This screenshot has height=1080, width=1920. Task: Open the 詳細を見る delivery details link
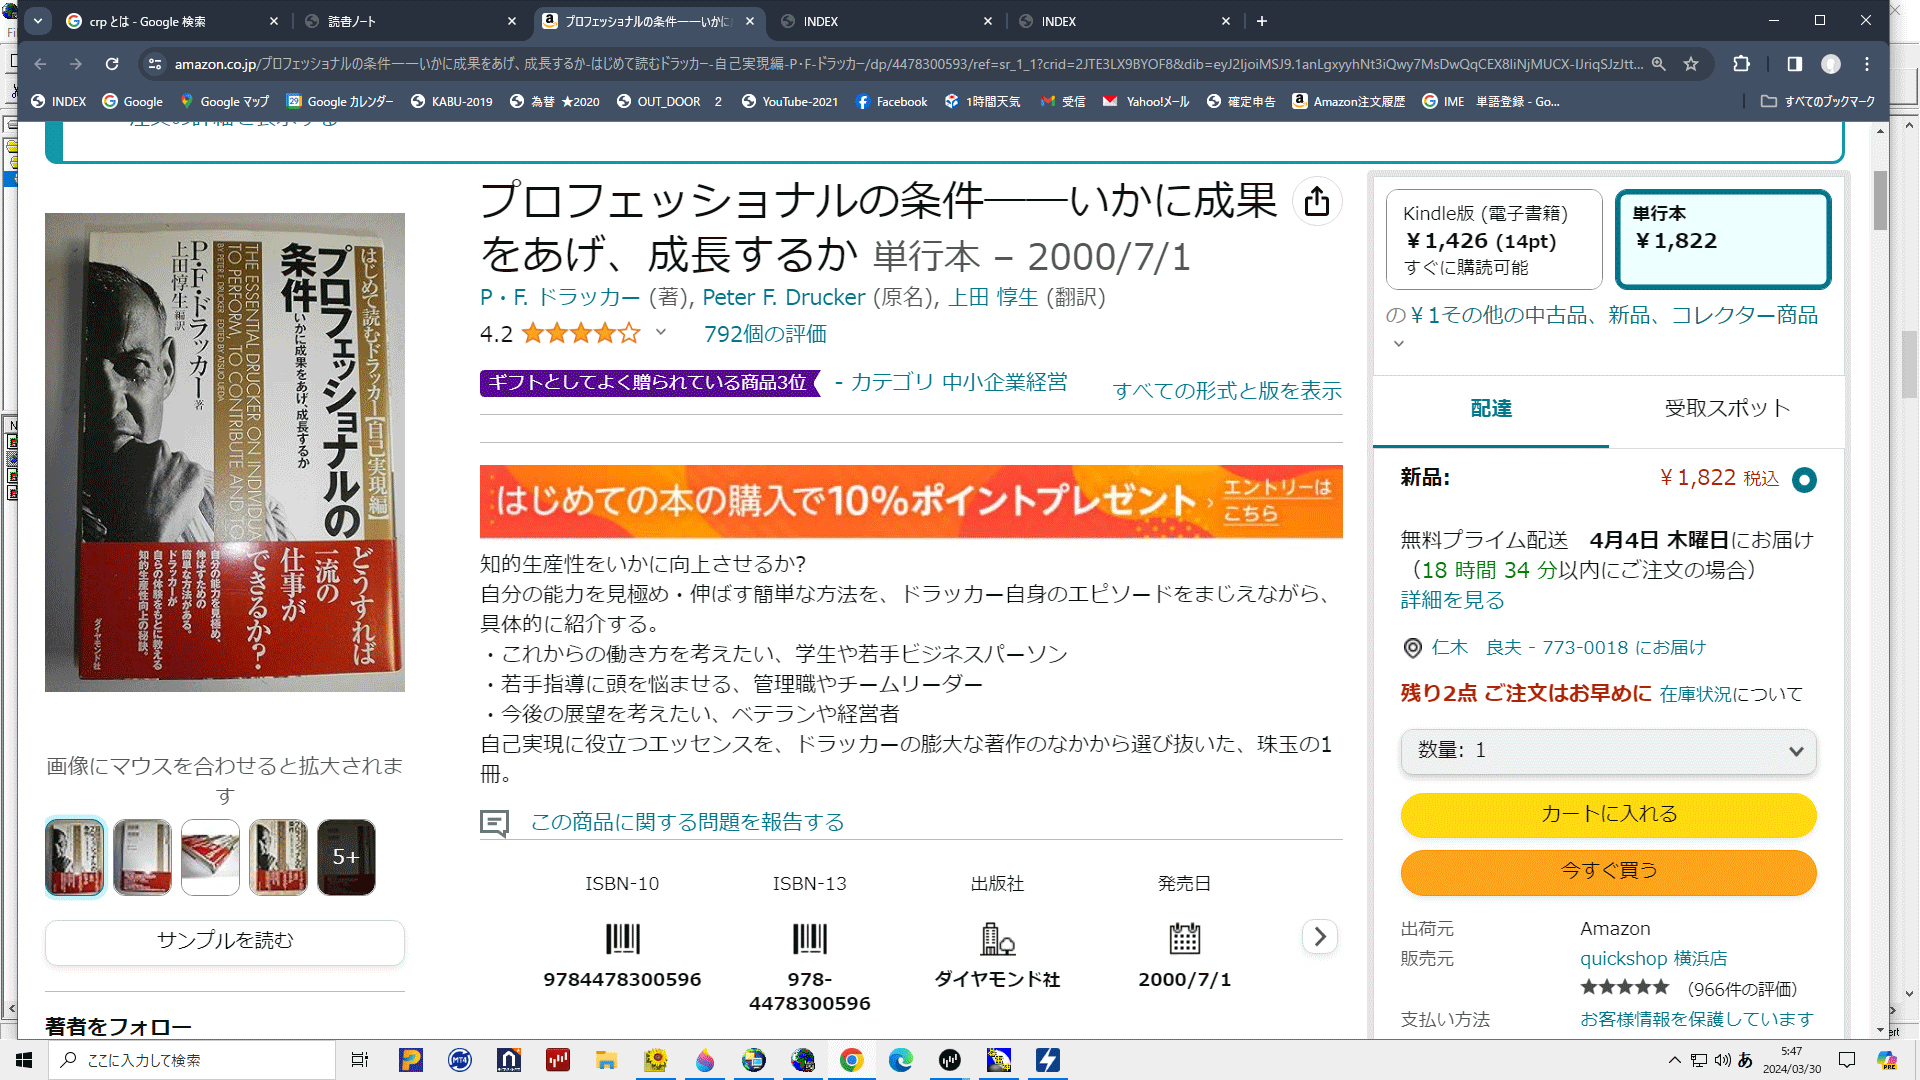click(x=1452, y=601)
